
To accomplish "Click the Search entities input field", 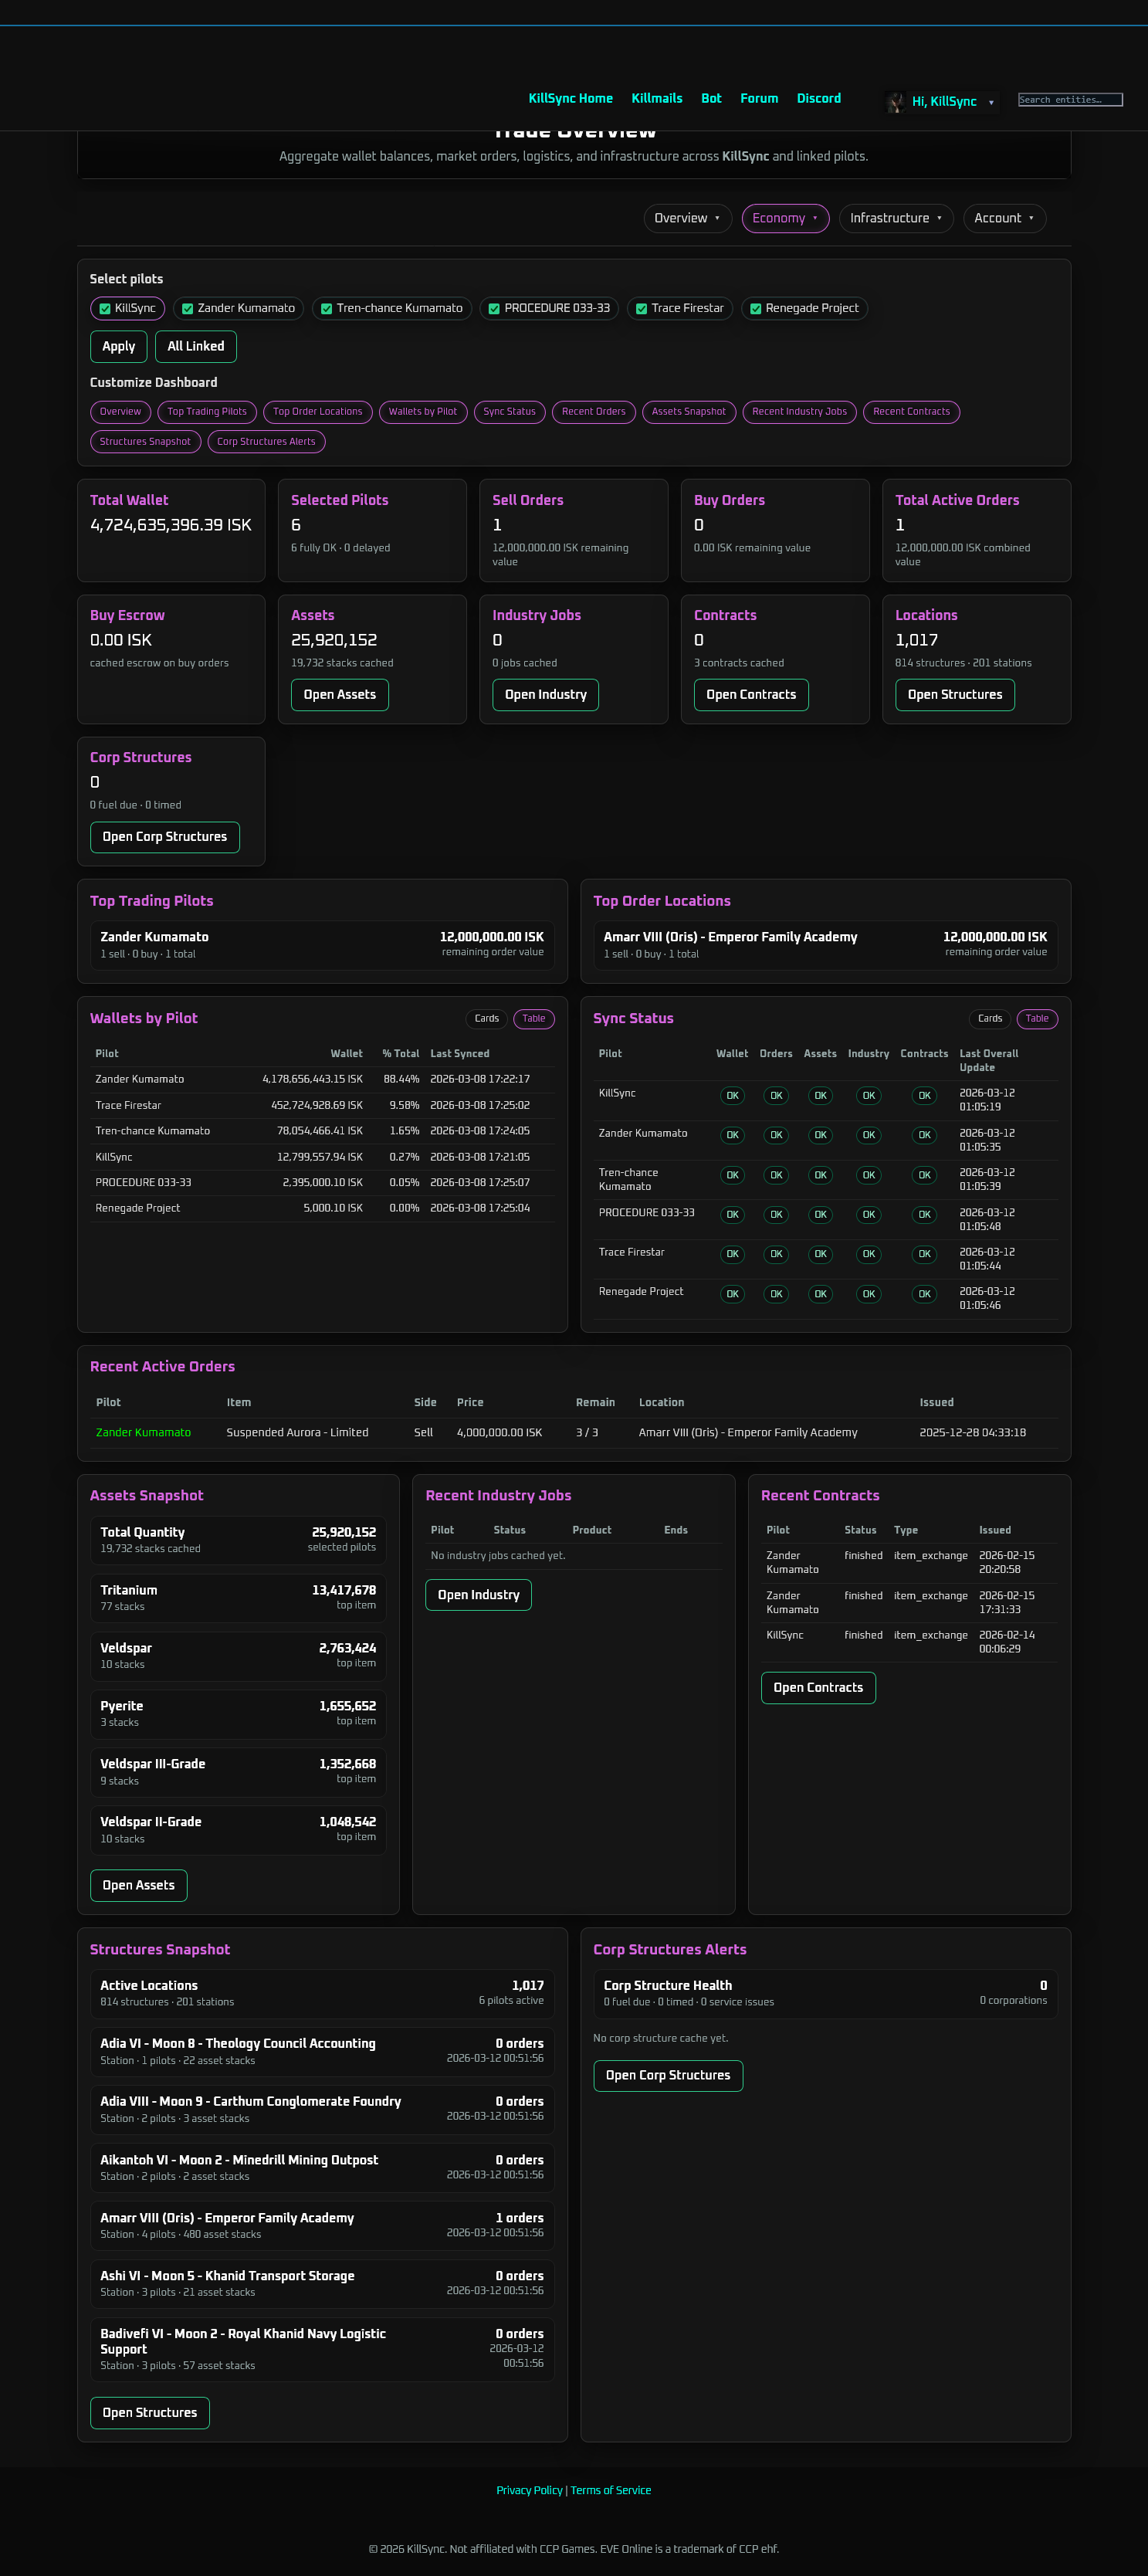I will pyautogui.click(x=1069, y=100).
